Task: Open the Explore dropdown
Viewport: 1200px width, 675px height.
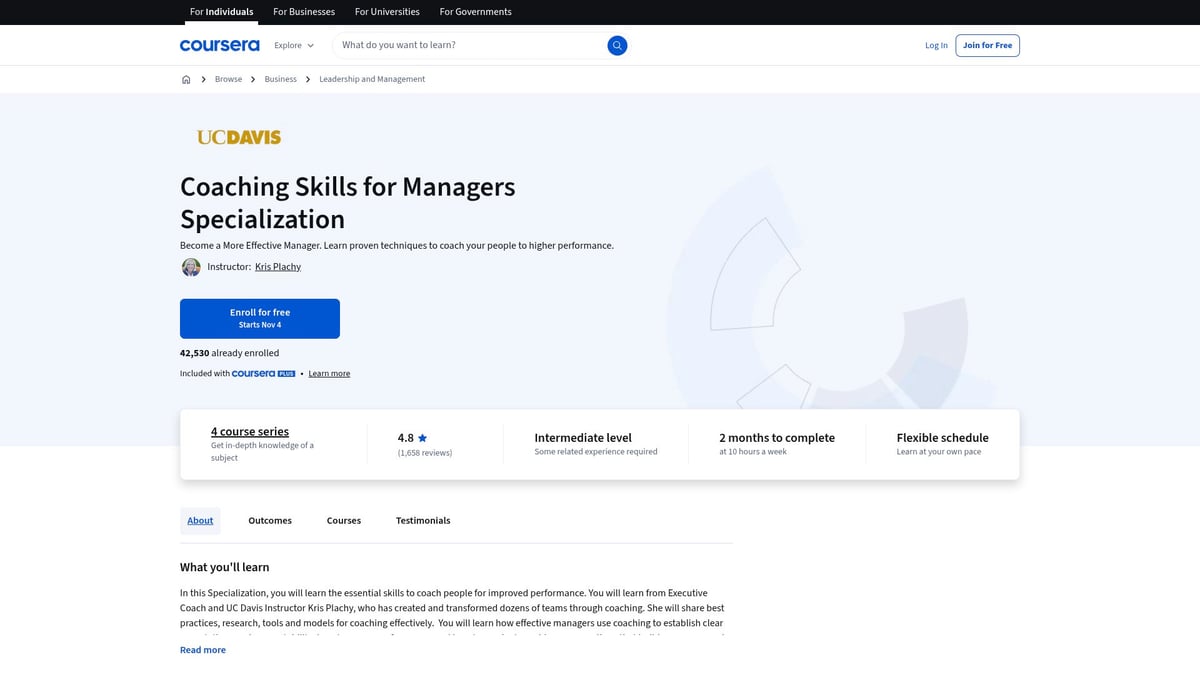Action: point(293,45)
